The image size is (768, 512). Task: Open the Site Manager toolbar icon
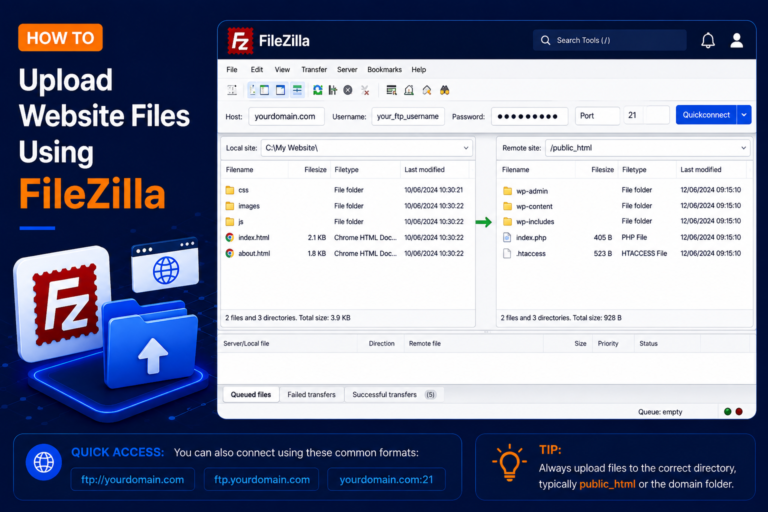coord(232,90)
